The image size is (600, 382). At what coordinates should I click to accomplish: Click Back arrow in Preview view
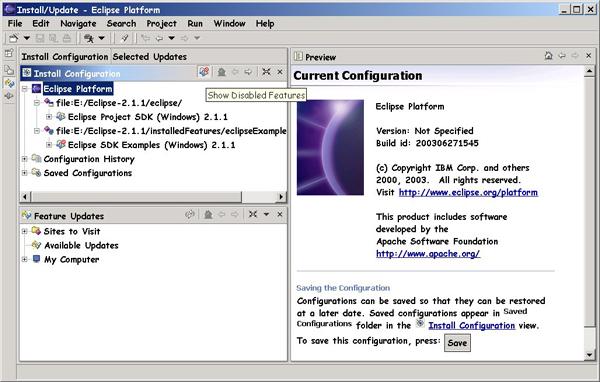(x=562, y=56)
